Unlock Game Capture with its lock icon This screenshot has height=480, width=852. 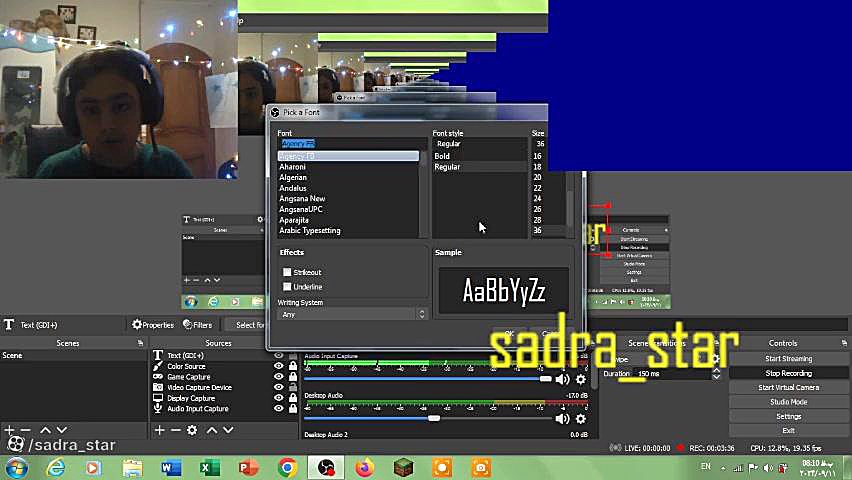click(x=293, y=376)
